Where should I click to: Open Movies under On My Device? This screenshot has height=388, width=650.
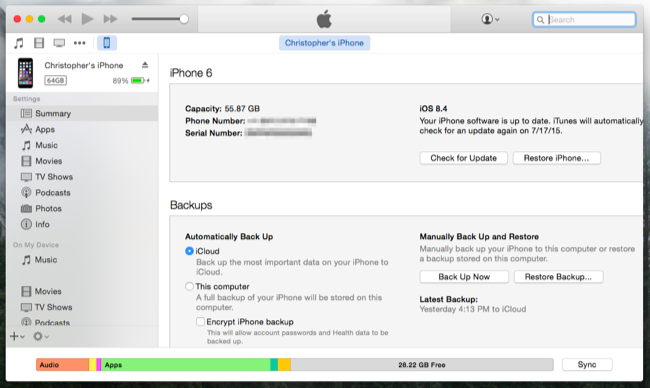click(82, 291)
